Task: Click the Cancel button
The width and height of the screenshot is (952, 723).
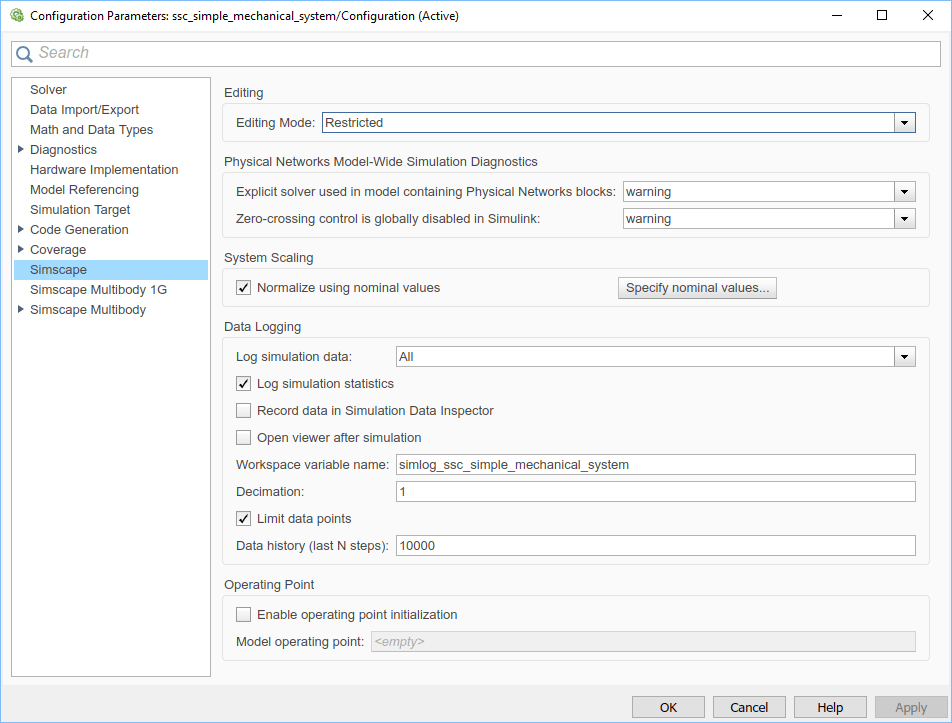Action: (749, 707)
